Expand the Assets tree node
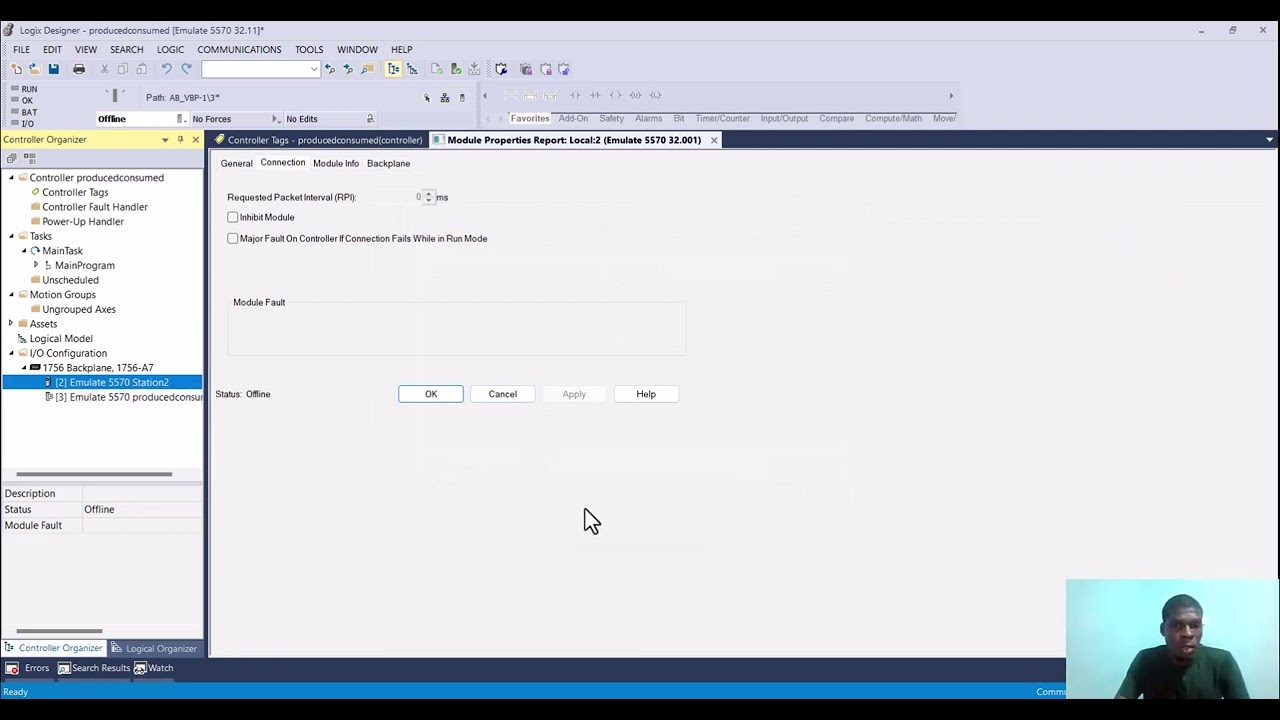This screenshot has height=720, width=1280. tap(11, 324)
